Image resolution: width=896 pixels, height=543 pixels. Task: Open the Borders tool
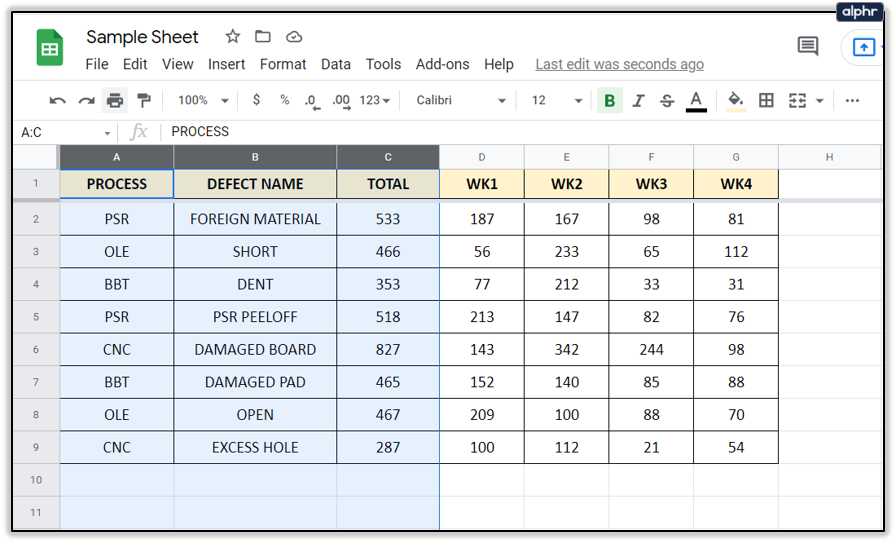click(x=766, y=100)
